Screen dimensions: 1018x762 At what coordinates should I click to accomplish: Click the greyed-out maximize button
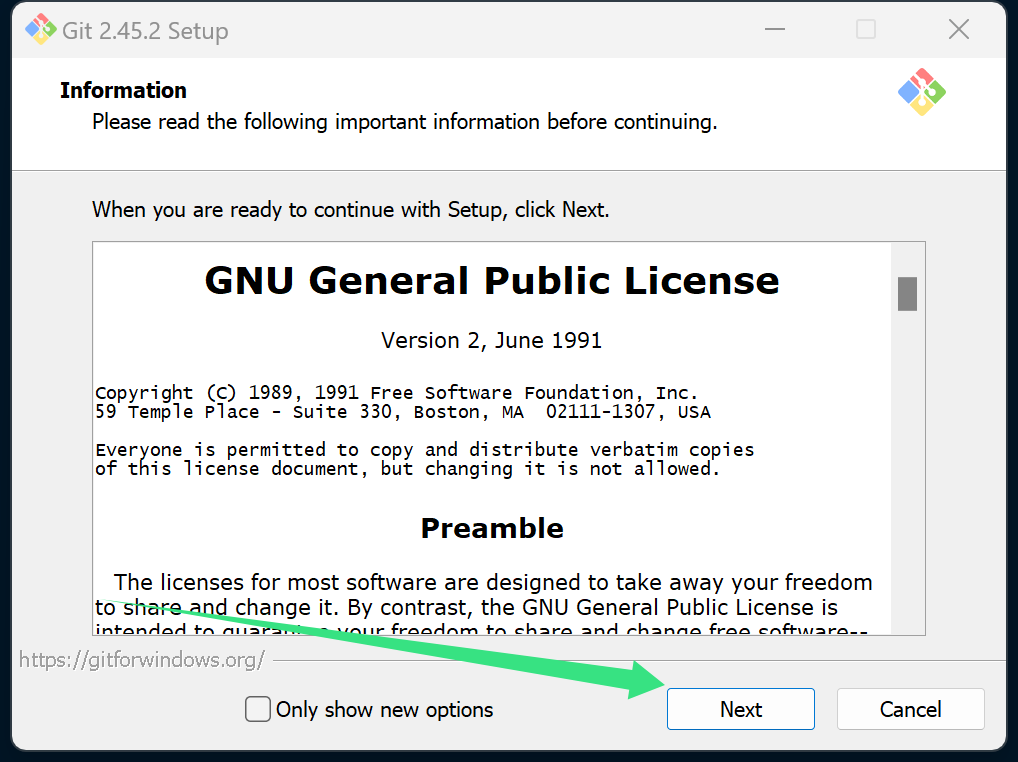pyautogui.click(x=866, y=30)
